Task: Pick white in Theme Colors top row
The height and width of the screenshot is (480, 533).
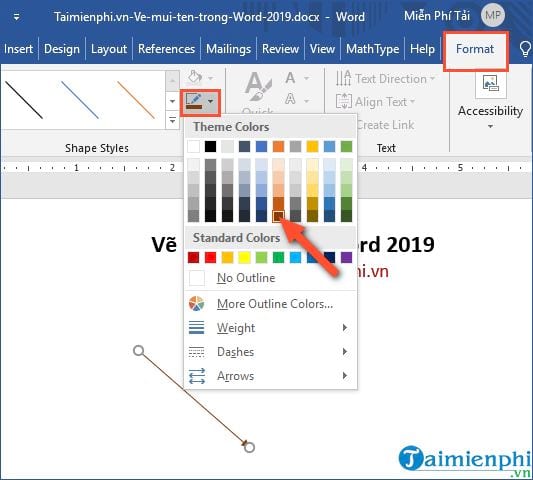Action: (193, 147)
